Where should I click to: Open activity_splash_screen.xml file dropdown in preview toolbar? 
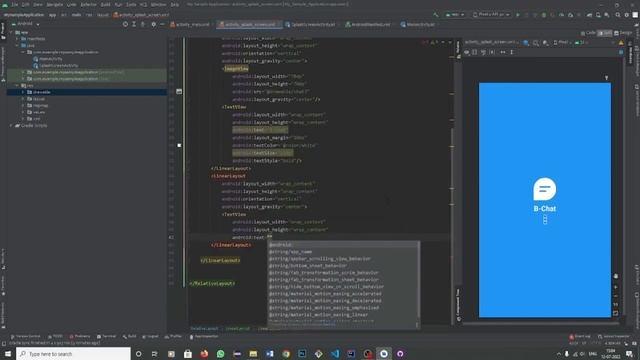[492, 42]
